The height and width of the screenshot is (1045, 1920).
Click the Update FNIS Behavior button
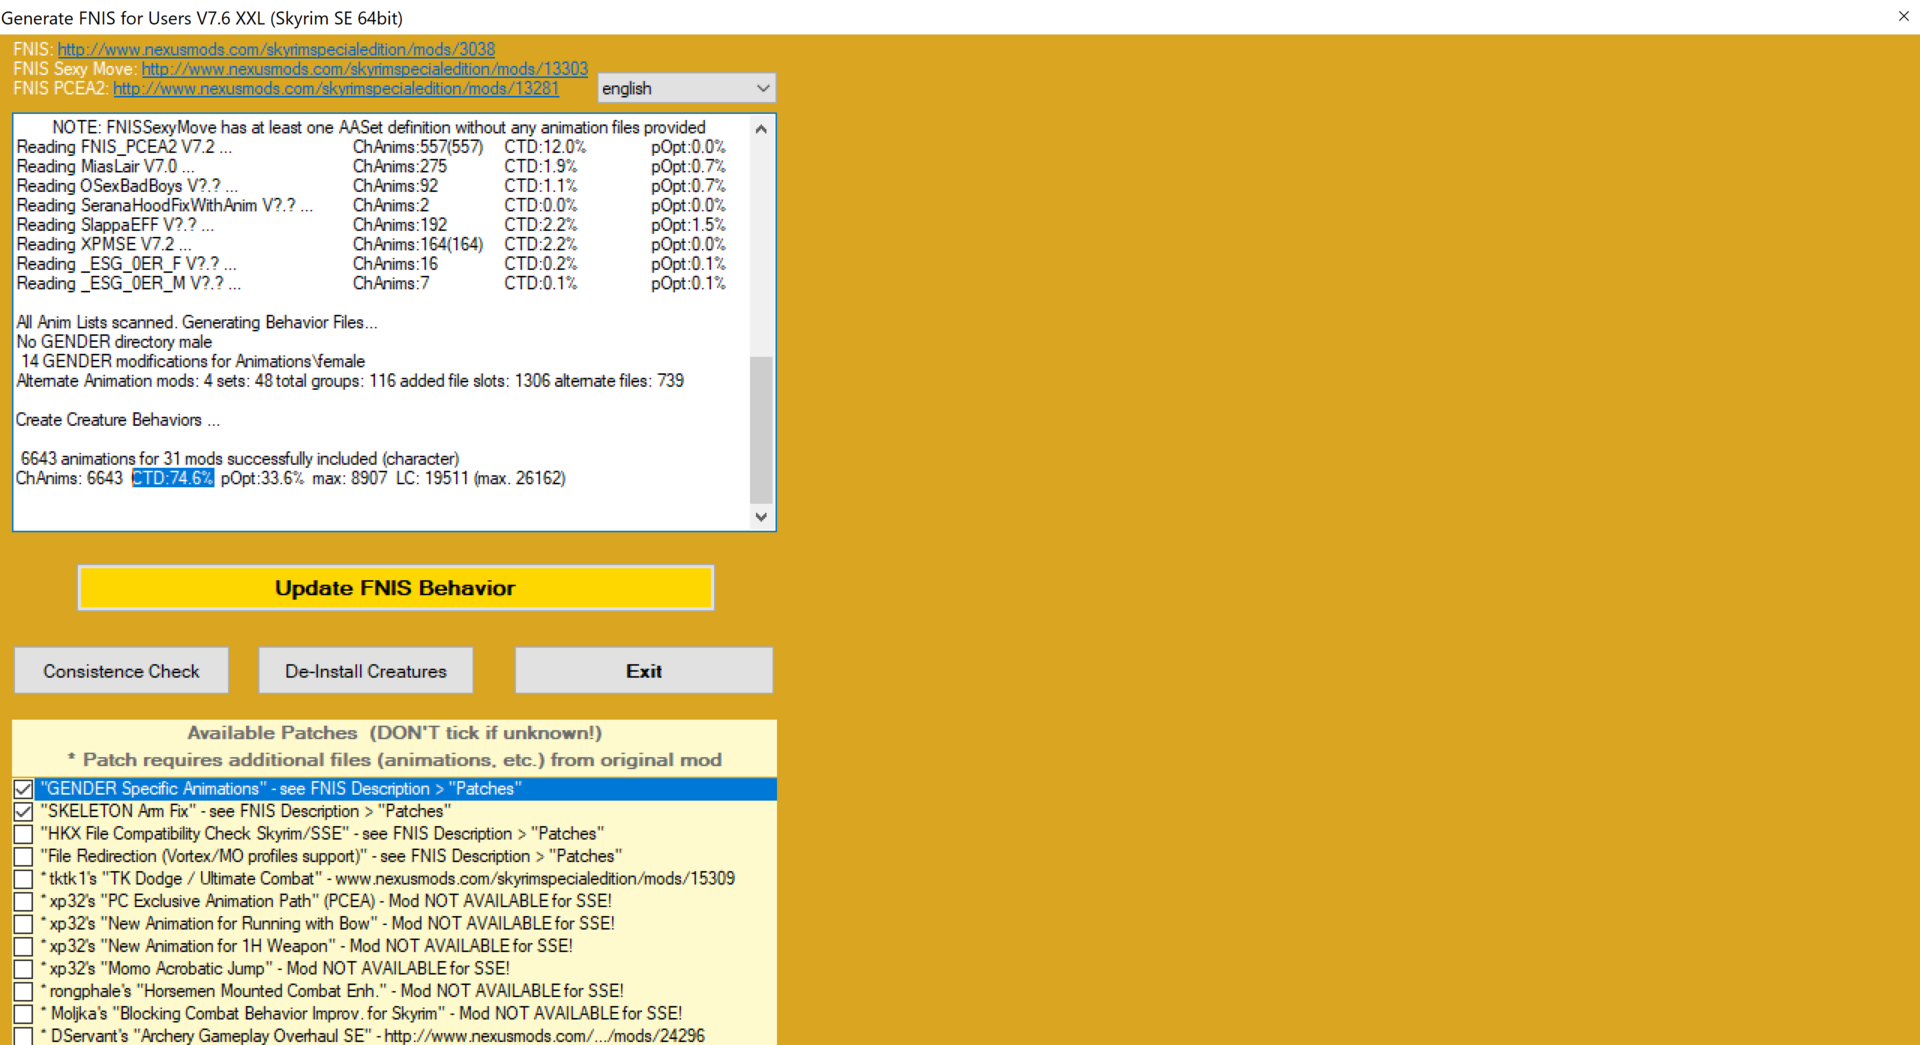click(395, 588)
